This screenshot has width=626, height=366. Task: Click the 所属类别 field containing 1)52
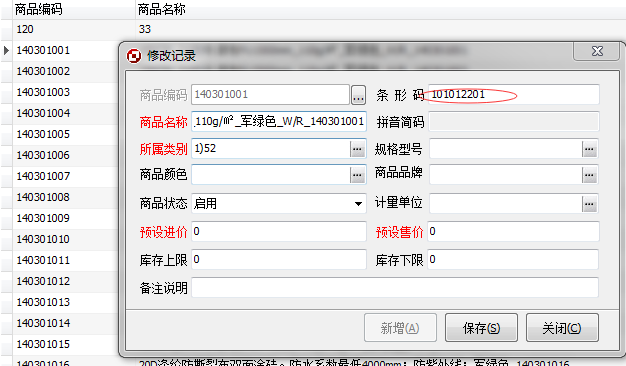[271, 149]
